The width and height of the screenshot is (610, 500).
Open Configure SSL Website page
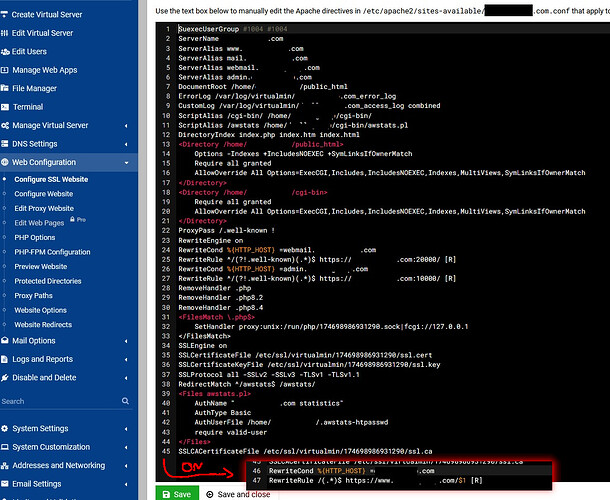(51, 179)
